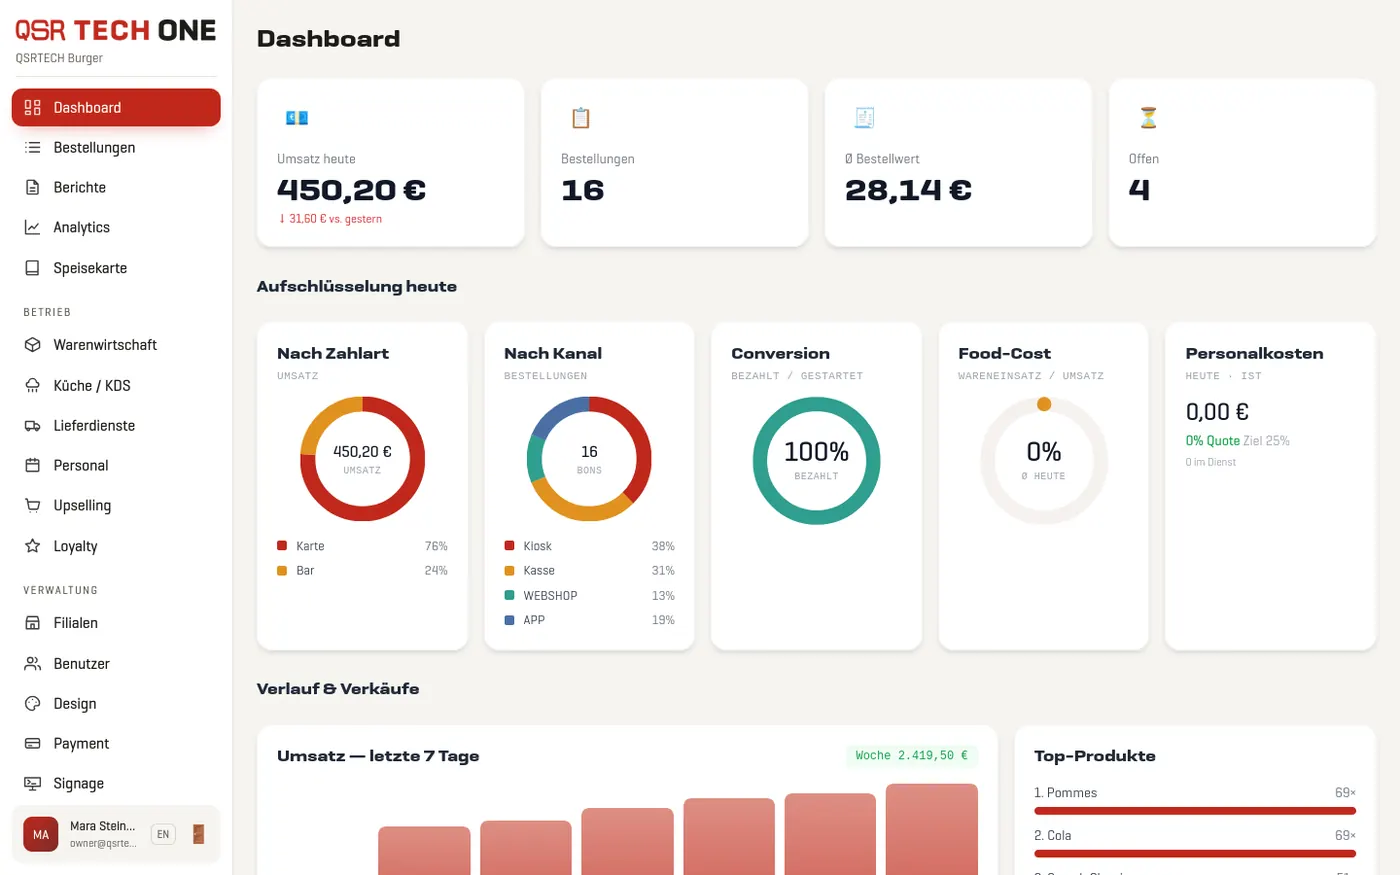Click the teal WEBSHOP legend swatch
The image size is (1400, 875).
pos(509,596)
